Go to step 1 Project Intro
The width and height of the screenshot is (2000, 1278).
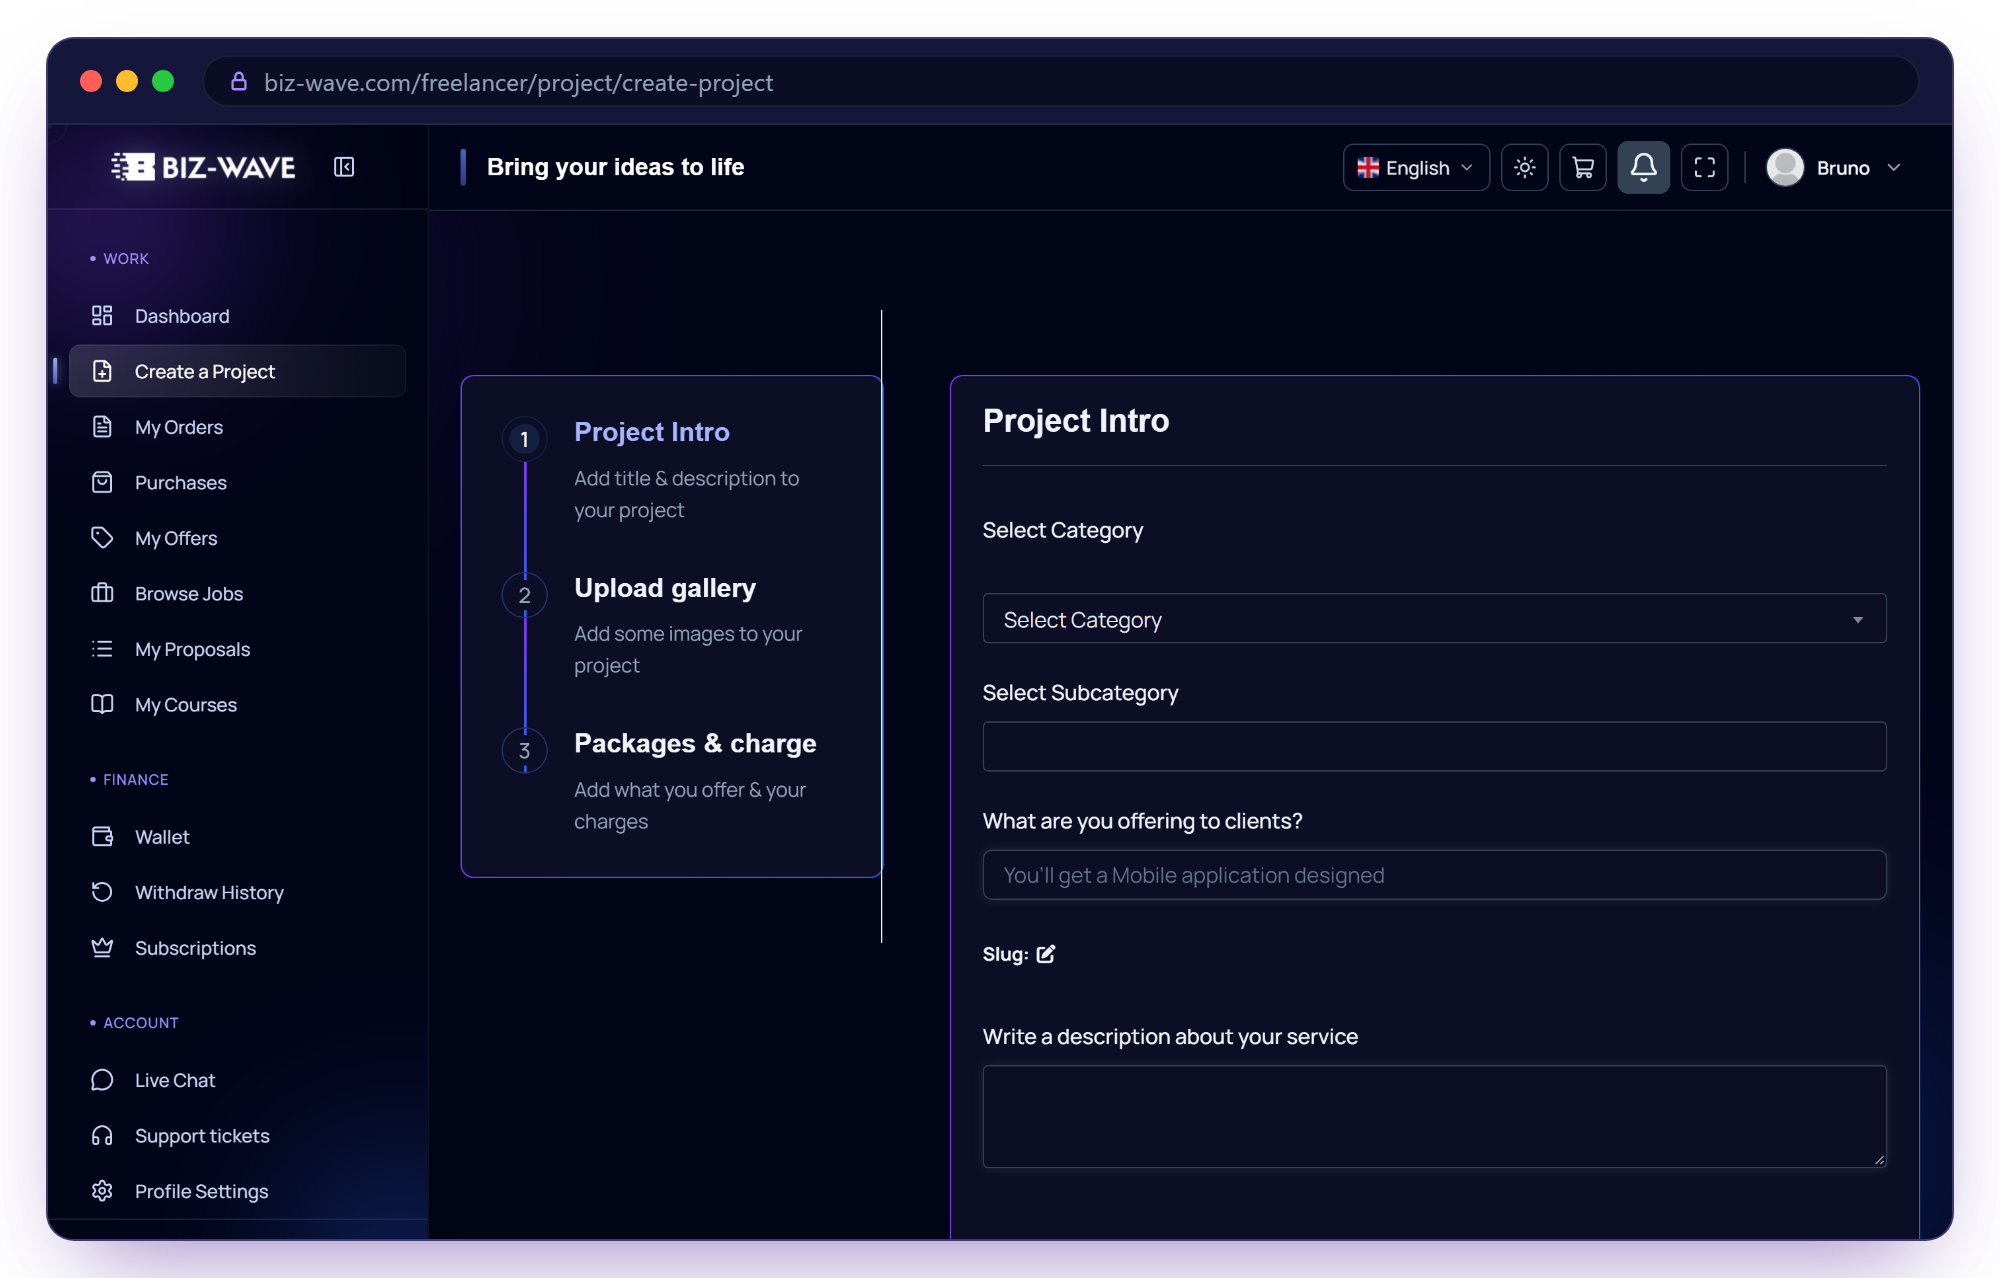[651, 432]
